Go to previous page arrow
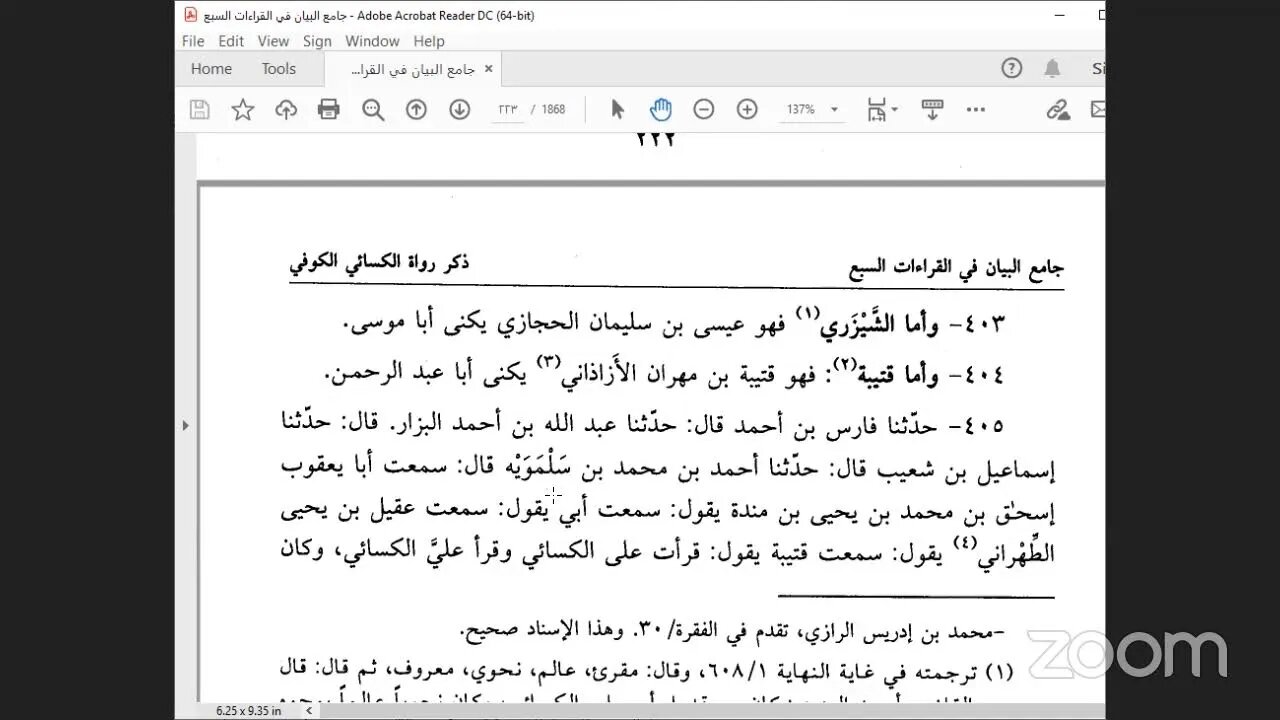 [416, 110]
